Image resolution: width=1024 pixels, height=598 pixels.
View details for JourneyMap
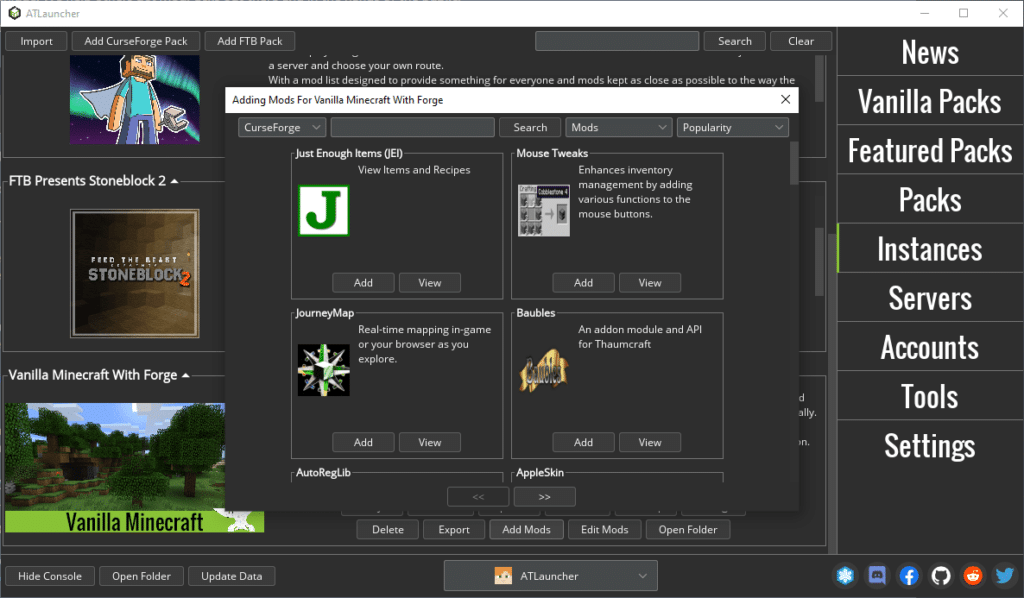pyautogui.click(x=429, y=442)
